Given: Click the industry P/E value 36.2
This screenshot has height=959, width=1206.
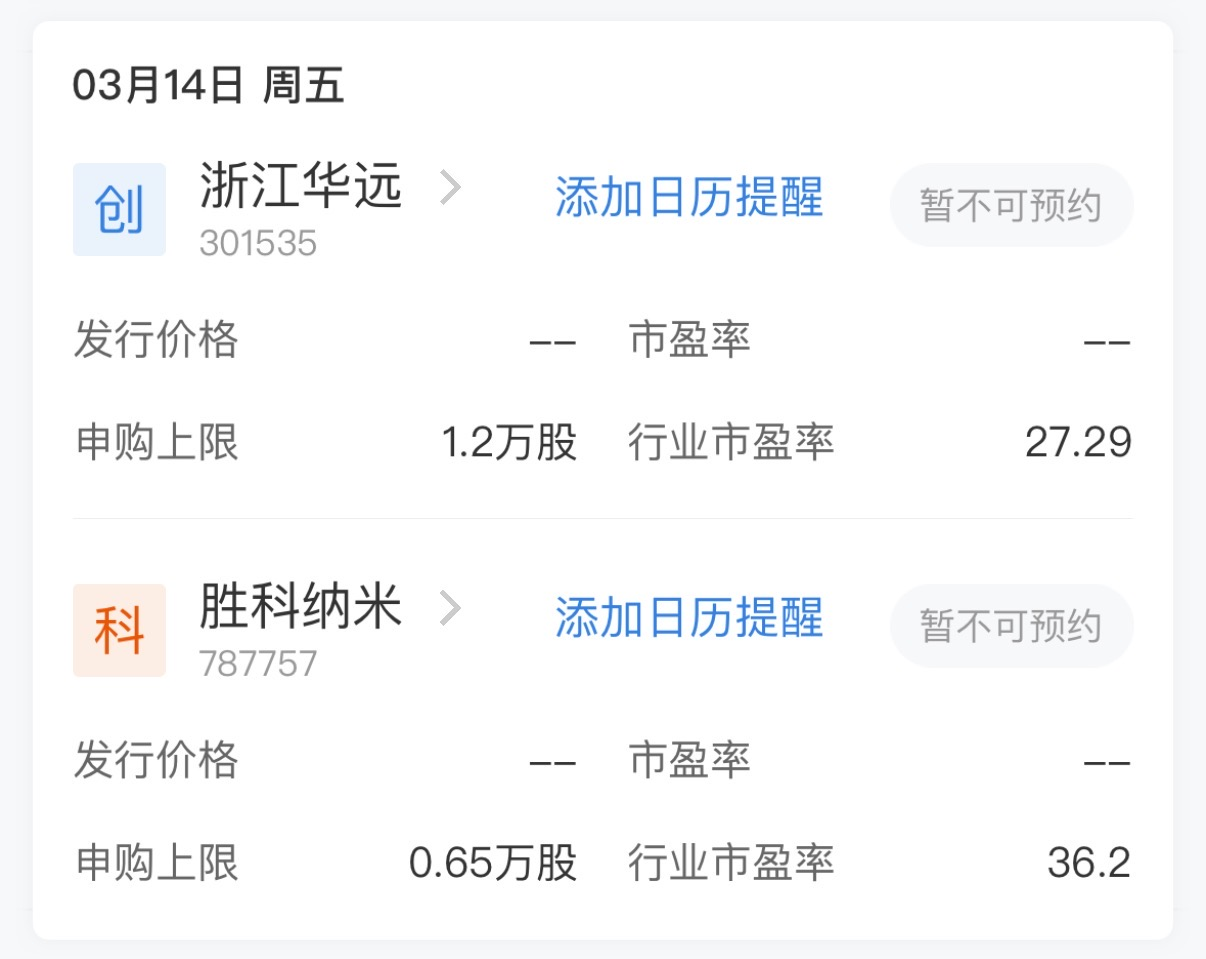Looking at the screenshot, I should [1089, 863].
